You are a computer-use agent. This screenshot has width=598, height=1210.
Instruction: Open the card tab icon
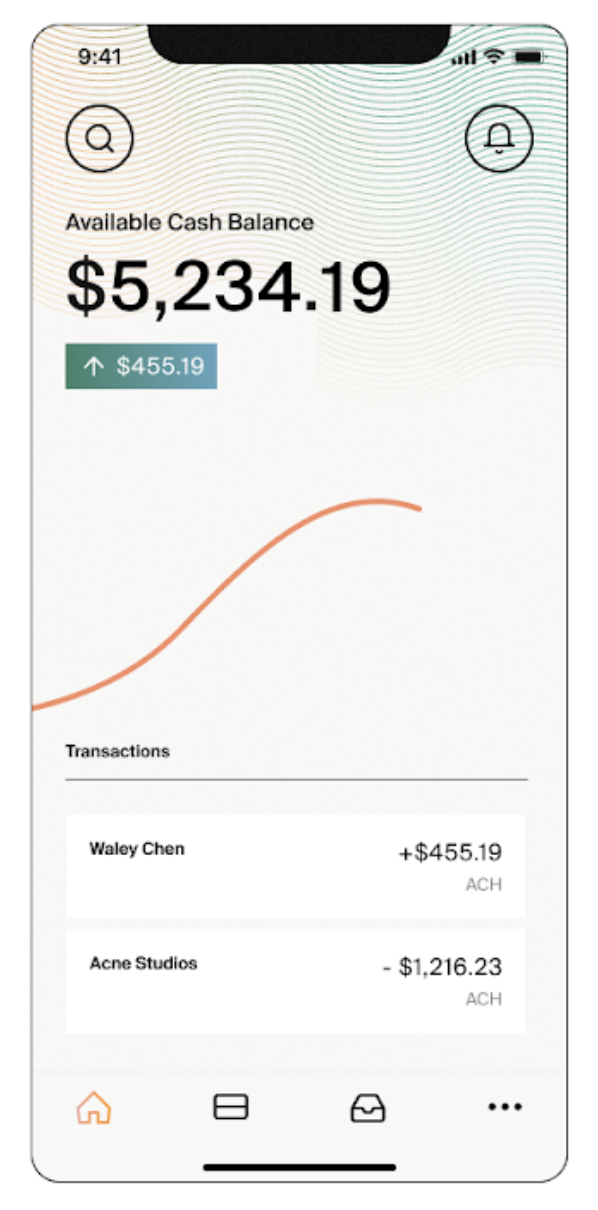pos(231,1107)
